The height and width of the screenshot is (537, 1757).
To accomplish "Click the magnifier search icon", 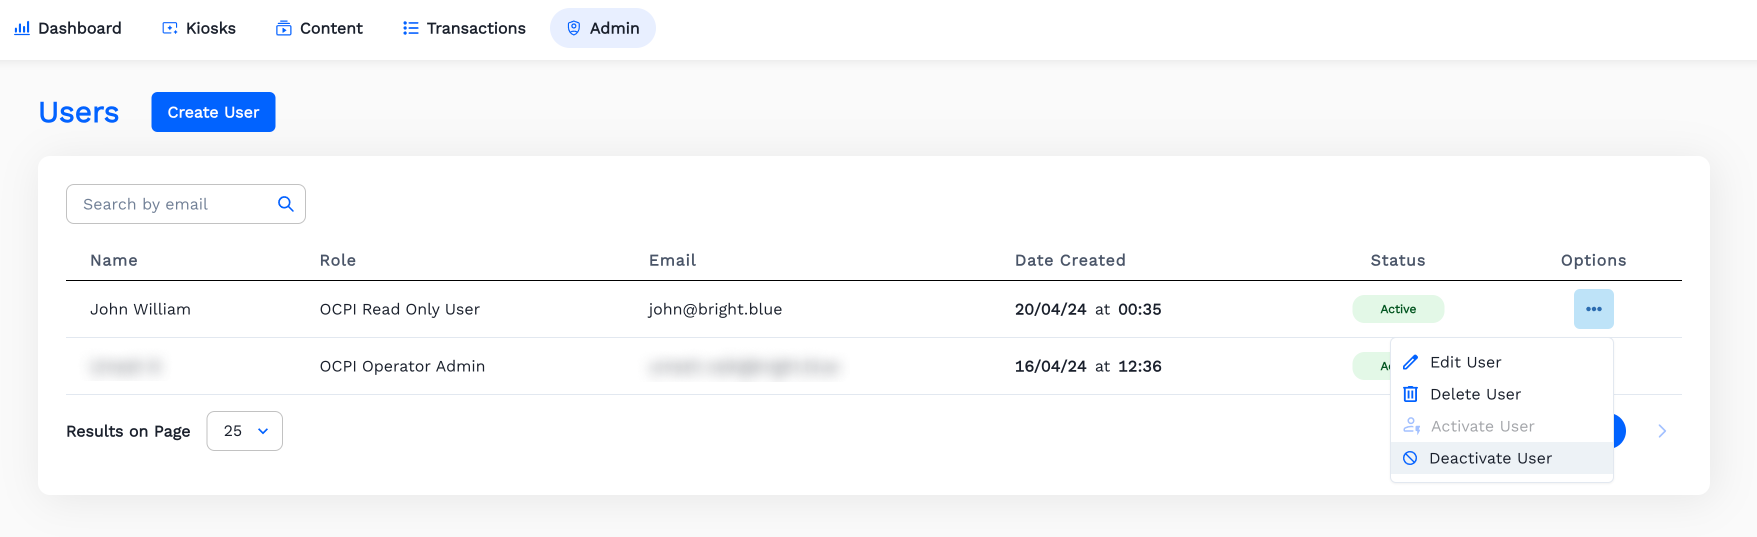I will click(x=286, y=204).
